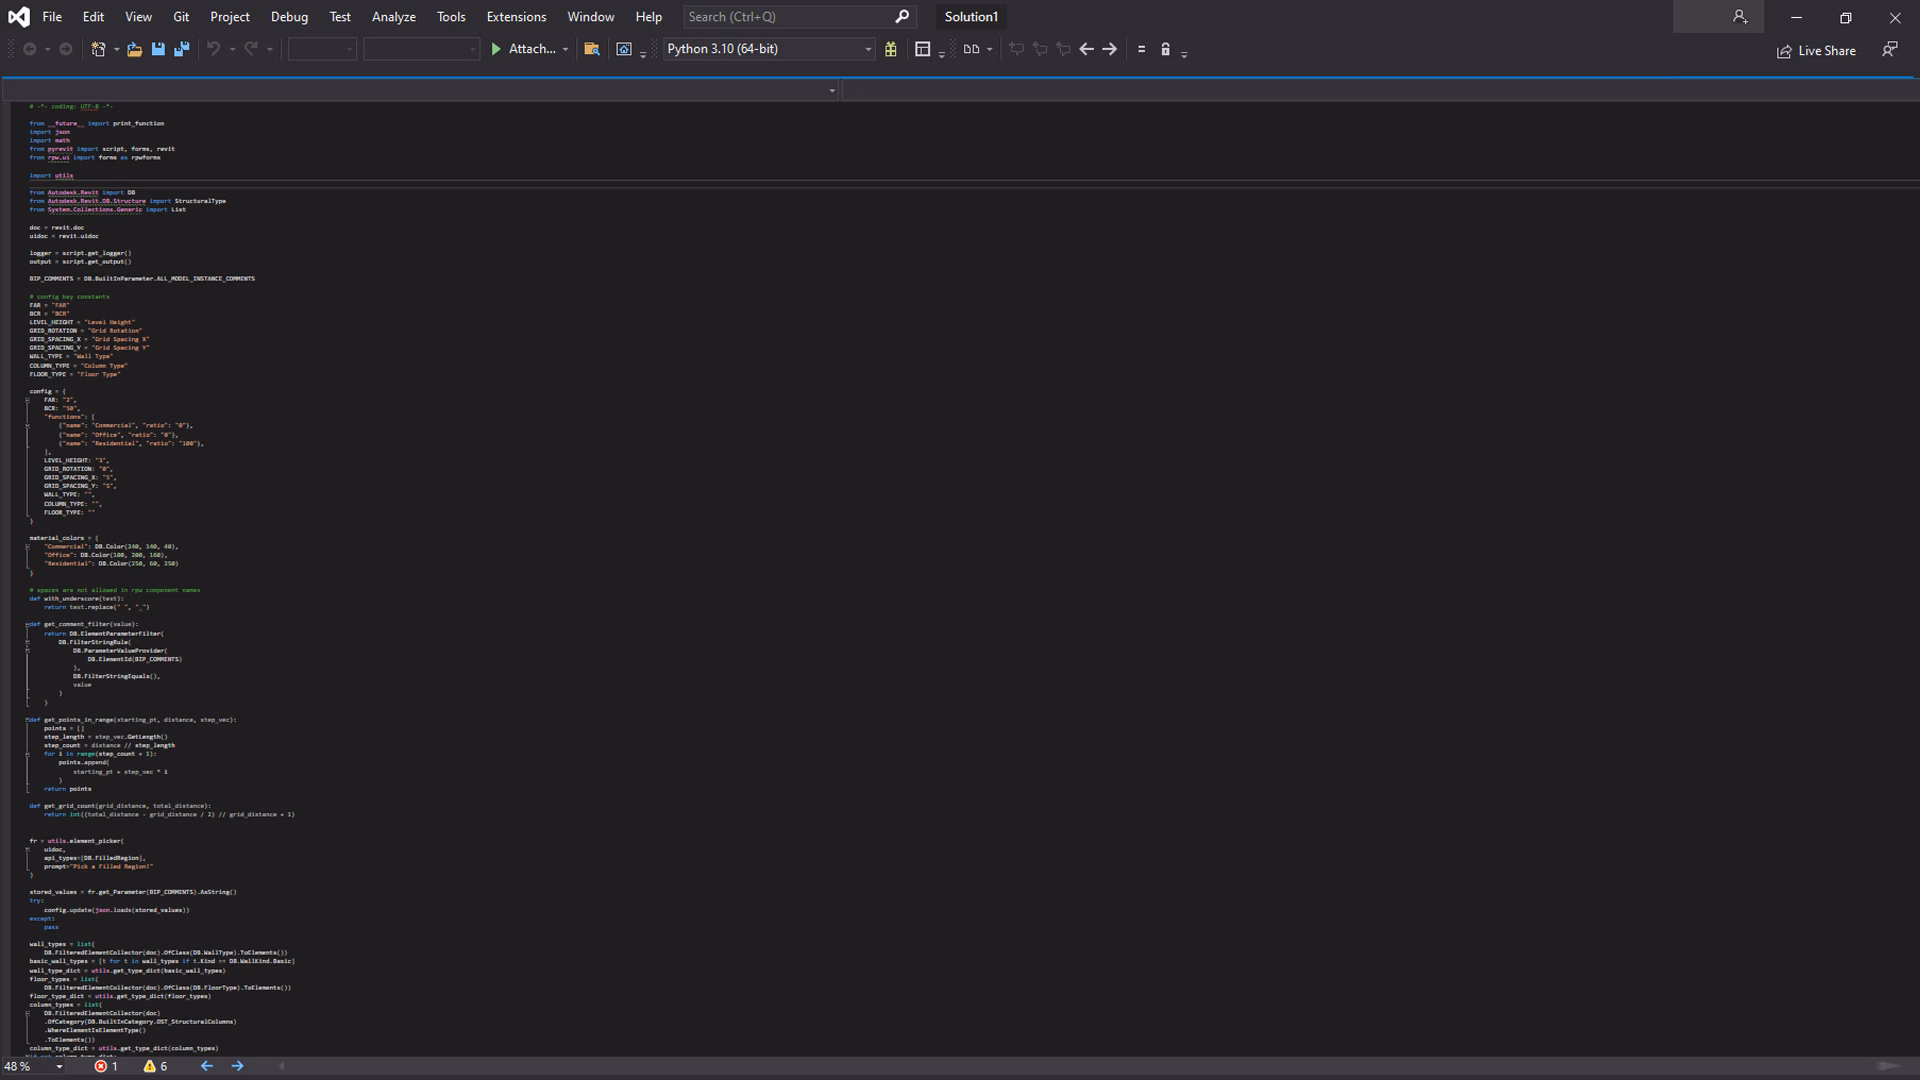Click the Open File folder icon
The image size is (1920, 1080).
134,49
